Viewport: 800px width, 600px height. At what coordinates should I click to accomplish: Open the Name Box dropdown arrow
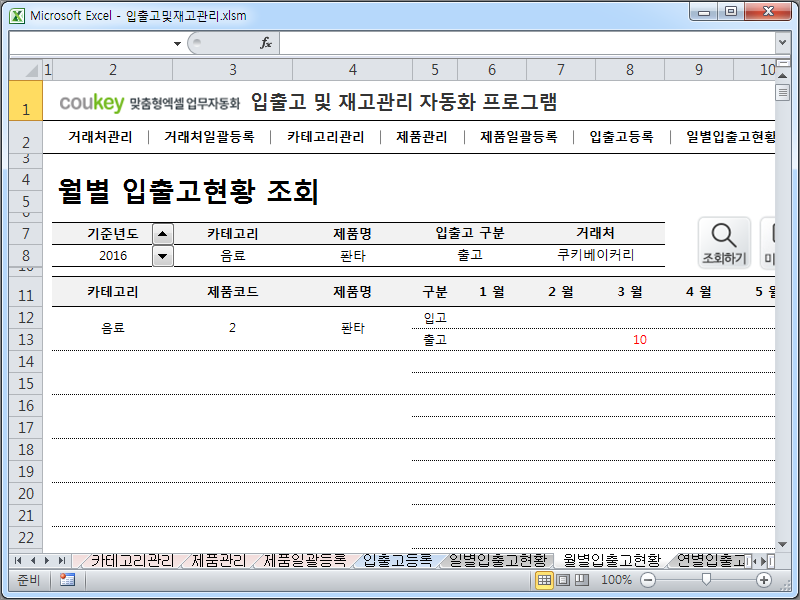pyautogui.click(x=177, y=44)
